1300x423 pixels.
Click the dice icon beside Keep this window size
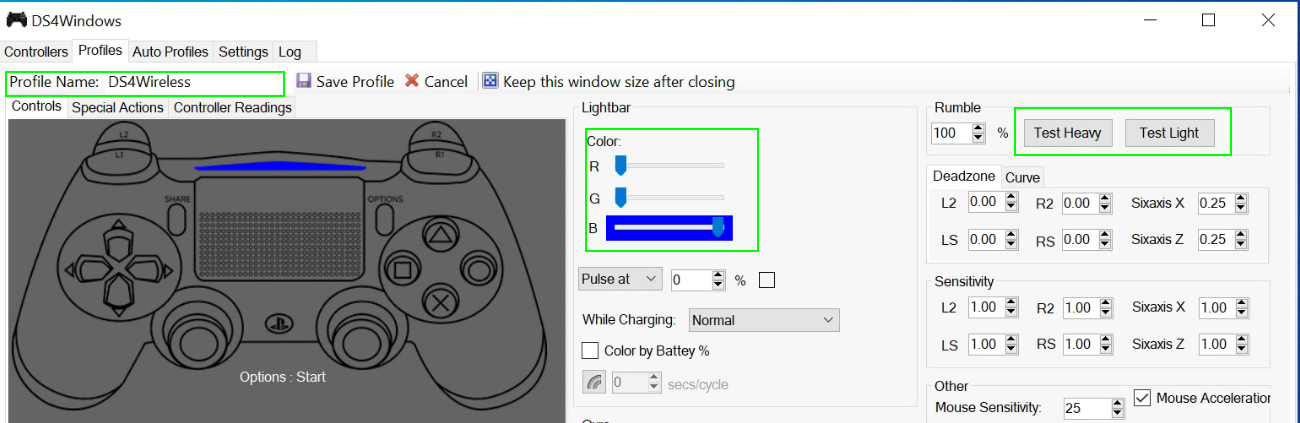point(490,81)
